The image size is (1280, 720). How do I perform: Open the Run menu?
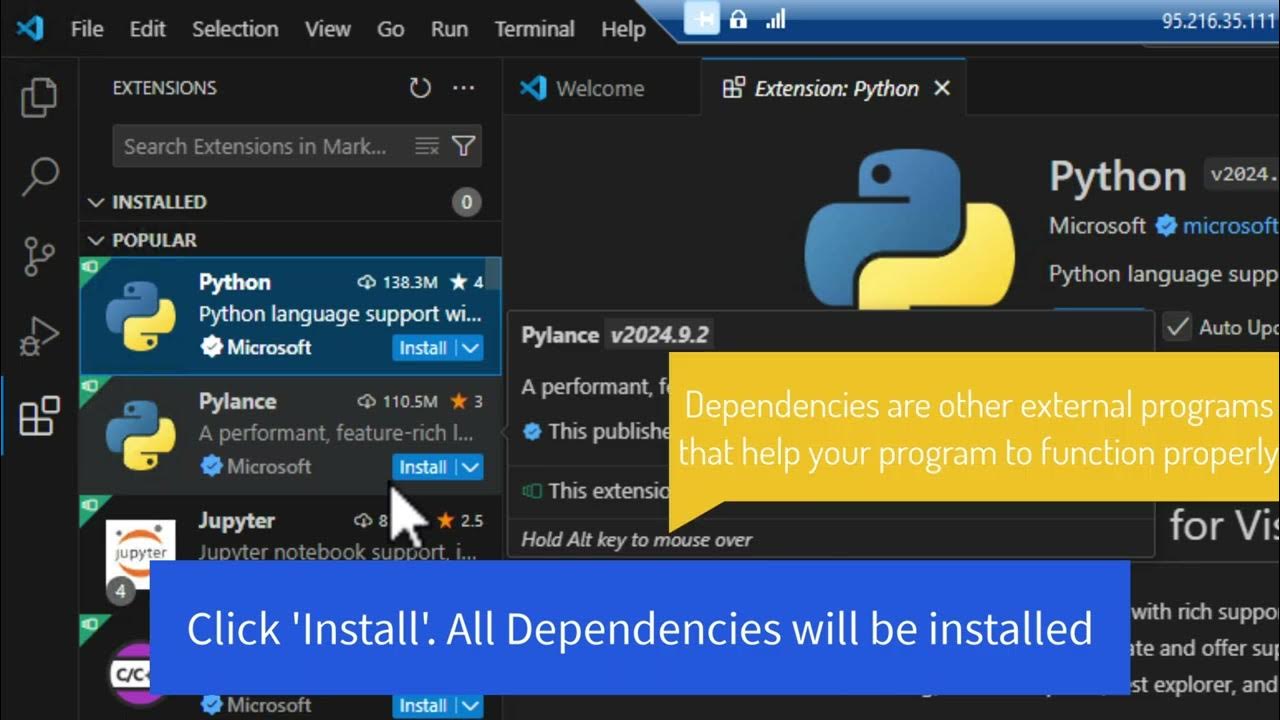449,29
